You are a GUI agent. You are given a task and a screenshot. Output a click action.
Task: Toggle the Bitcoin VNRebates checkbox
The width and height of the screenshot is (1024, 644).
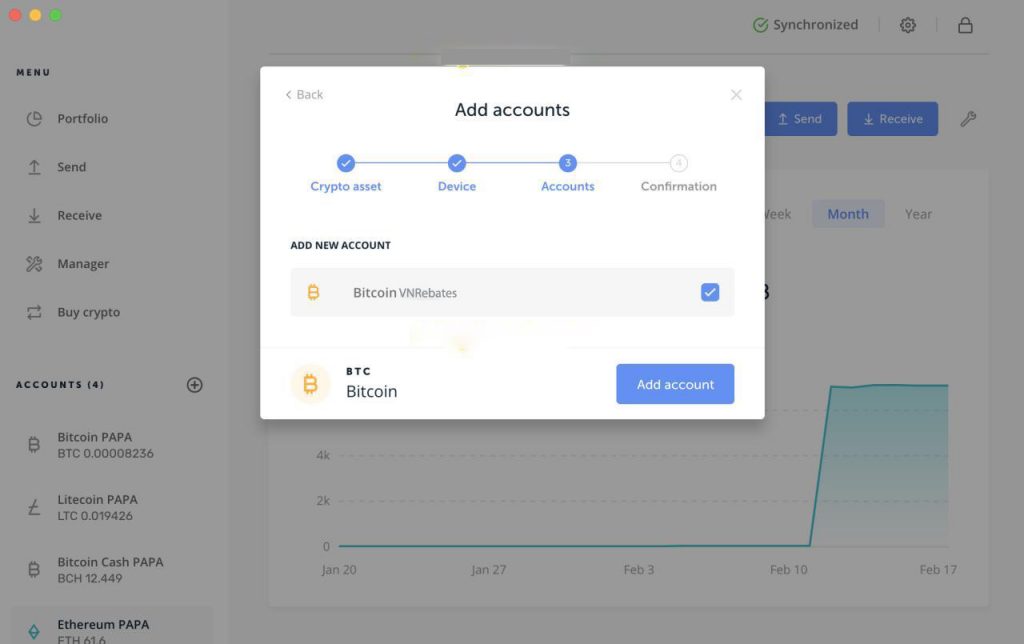point(710,292)
